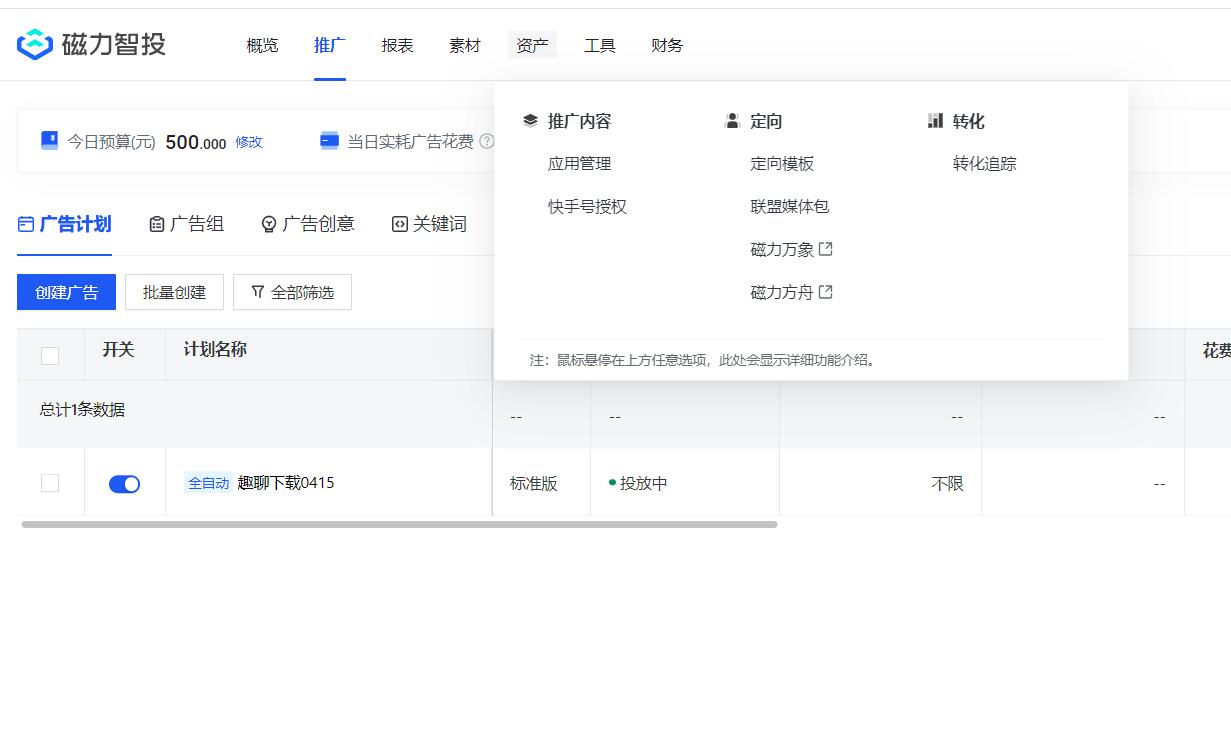This screenshot has width=1231, height=732.
Task: Check the select-all checkbox in table header
Action: [50, 355]
